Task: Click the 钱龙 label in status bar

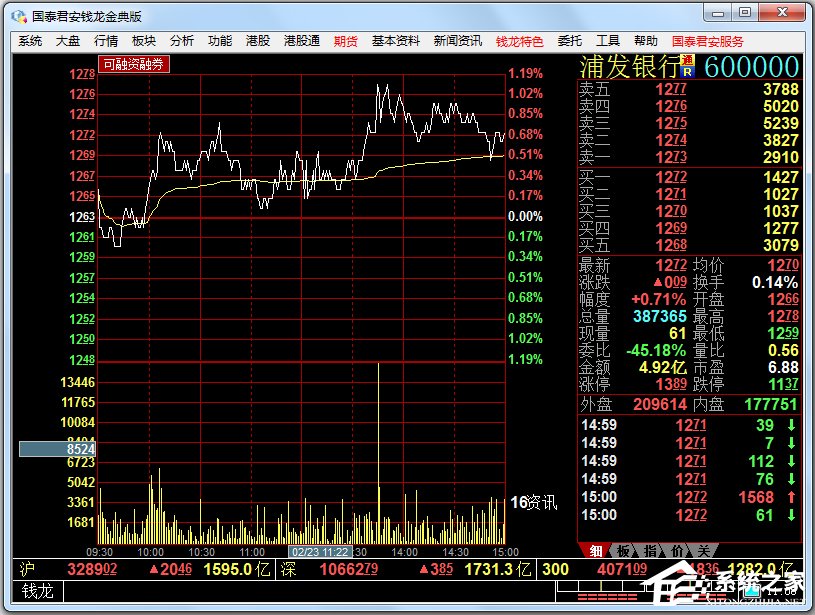Action: [x=37, y=592]
